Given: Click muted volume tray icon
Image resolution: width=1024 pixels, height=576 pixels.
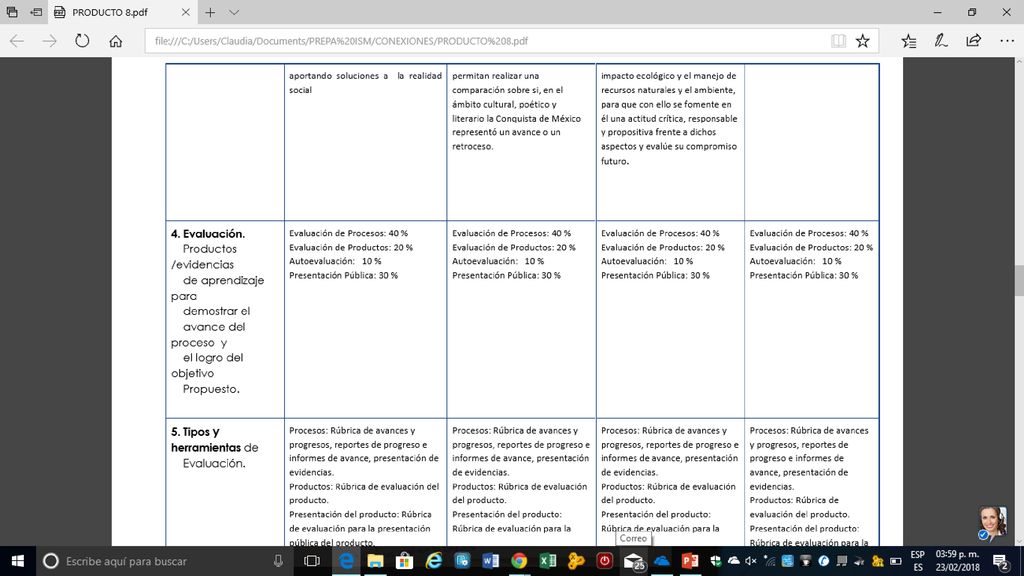Looking at the screenshot, I should tap(750, 561).
